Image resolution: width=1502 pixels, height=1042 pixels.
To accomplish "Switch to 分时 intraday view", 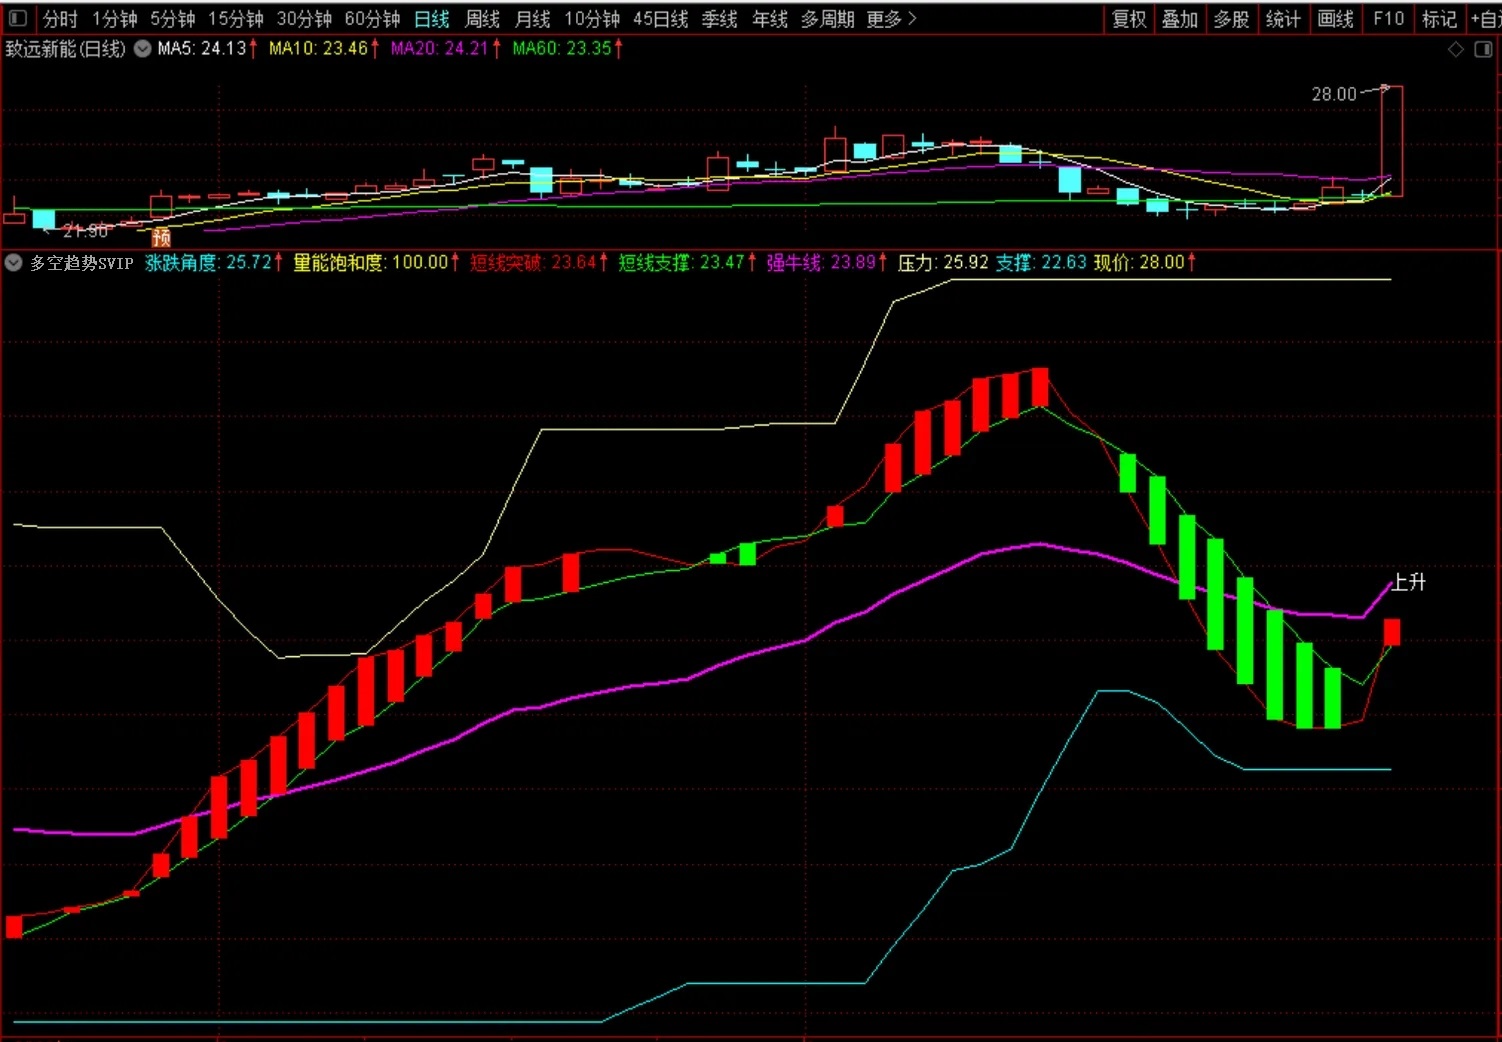I will click(59, 19).
